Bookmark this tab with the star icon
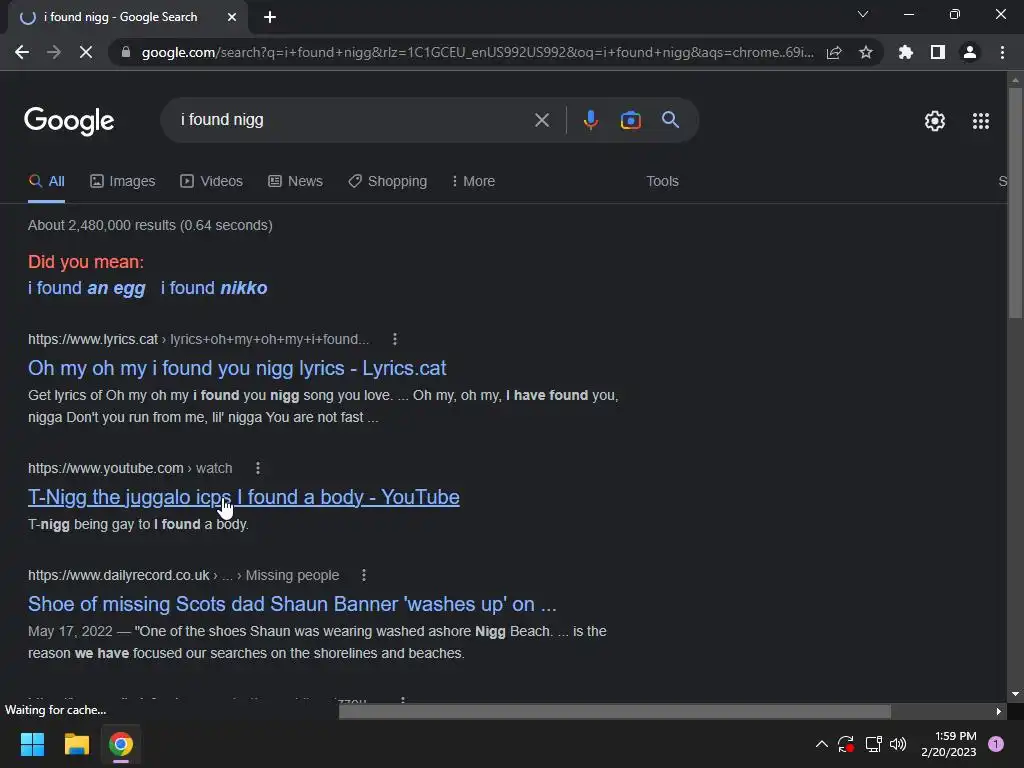Screen dimensions: 1024x768 (866, 52)
